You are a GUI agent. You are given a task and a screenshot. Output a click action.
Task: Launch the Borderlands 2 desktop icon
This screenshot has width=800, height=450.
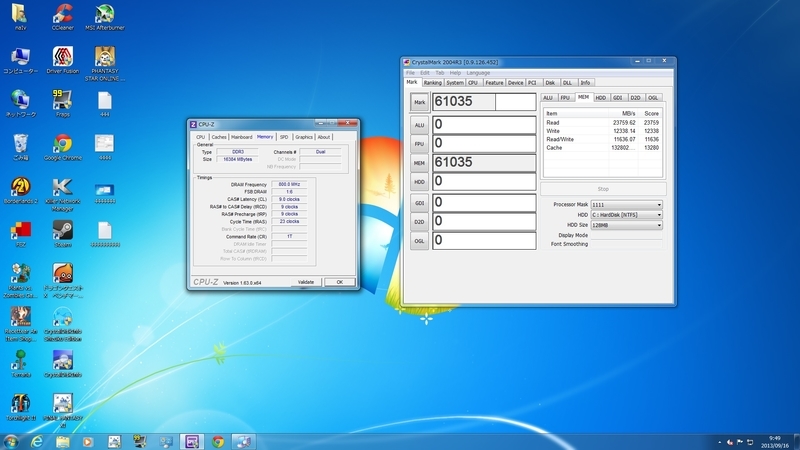[21, 190]
